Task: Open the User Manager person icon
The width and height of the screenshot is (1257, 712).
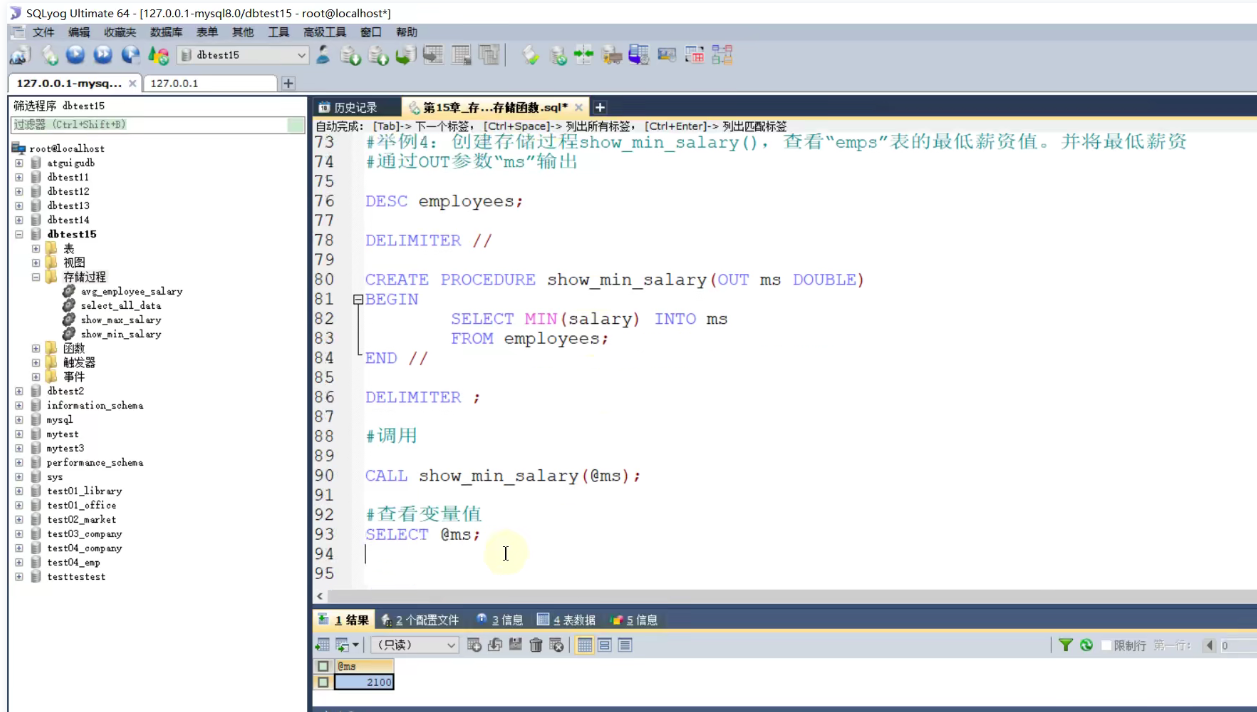Action: [322, 56]
